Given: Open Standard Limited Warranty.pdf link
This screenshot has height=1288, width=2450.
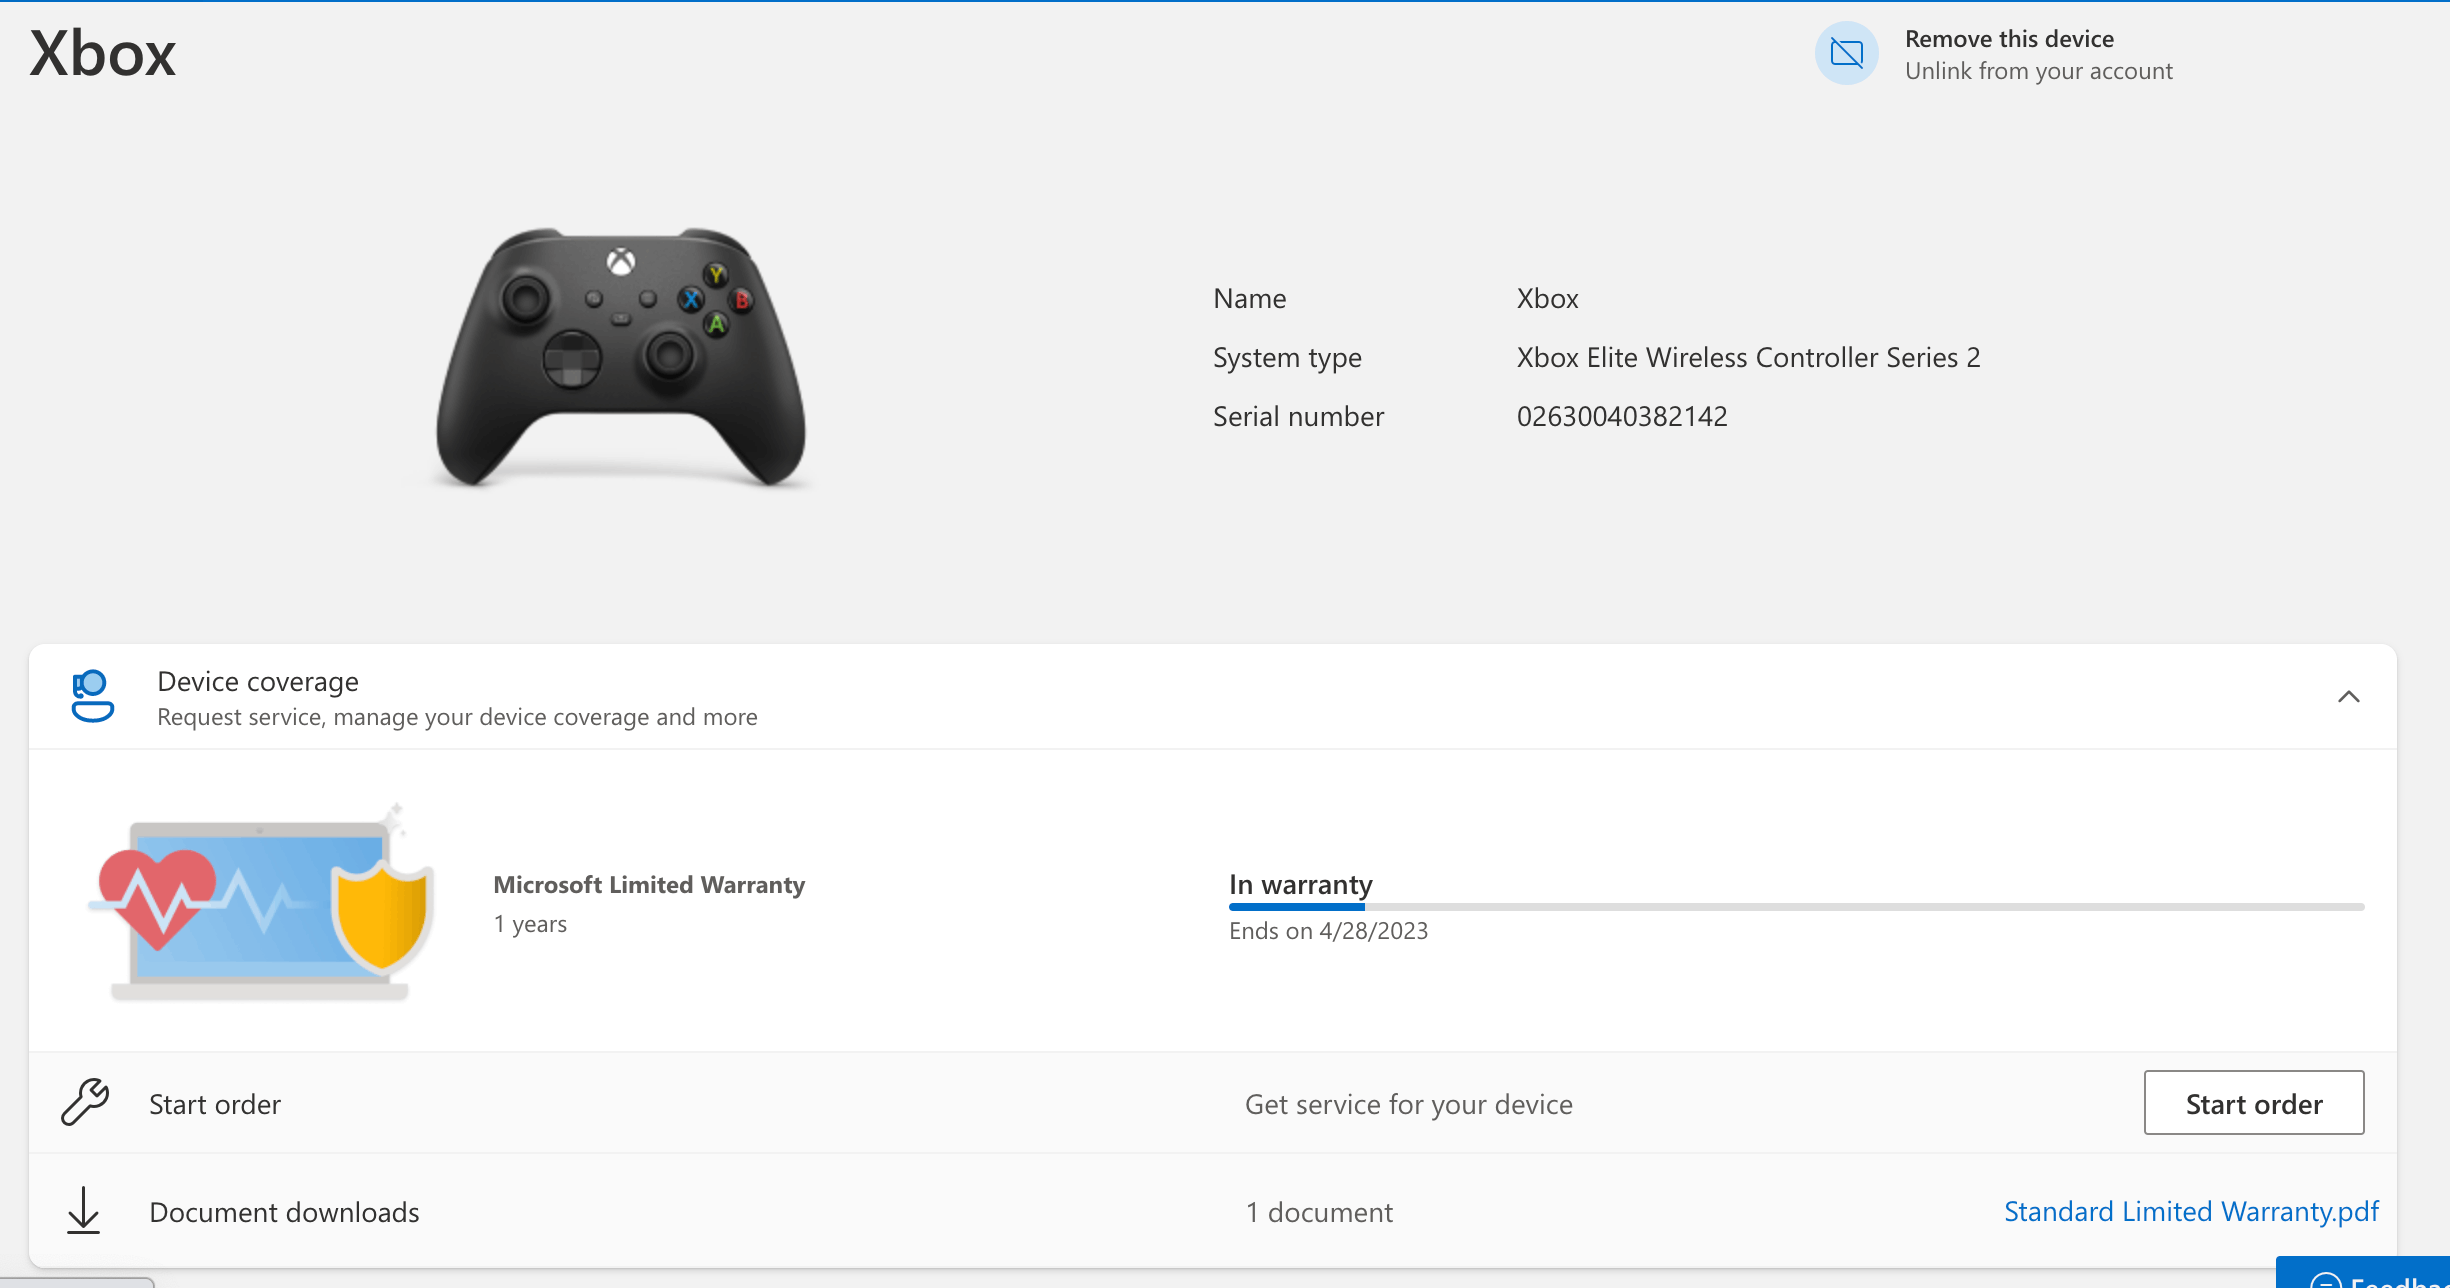Looking at the screenshot, I should (x=2191, y=1212).
